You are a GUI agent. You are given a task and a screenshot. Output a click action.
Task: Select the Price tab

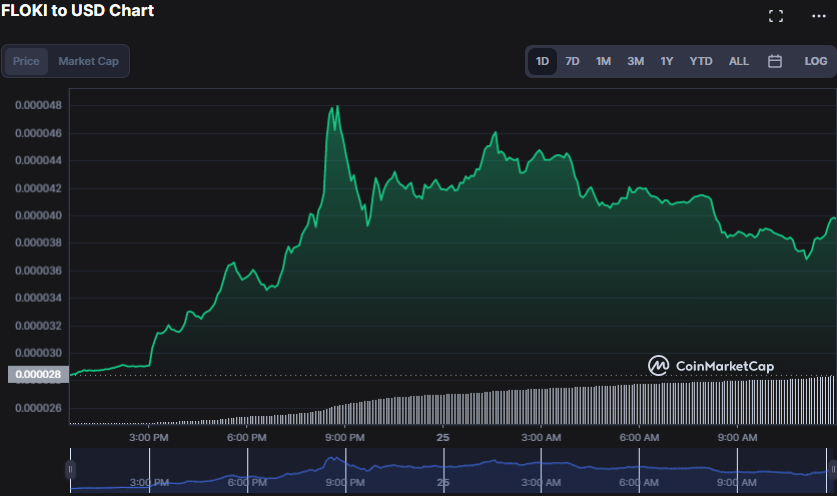click(x=26, y=61)
